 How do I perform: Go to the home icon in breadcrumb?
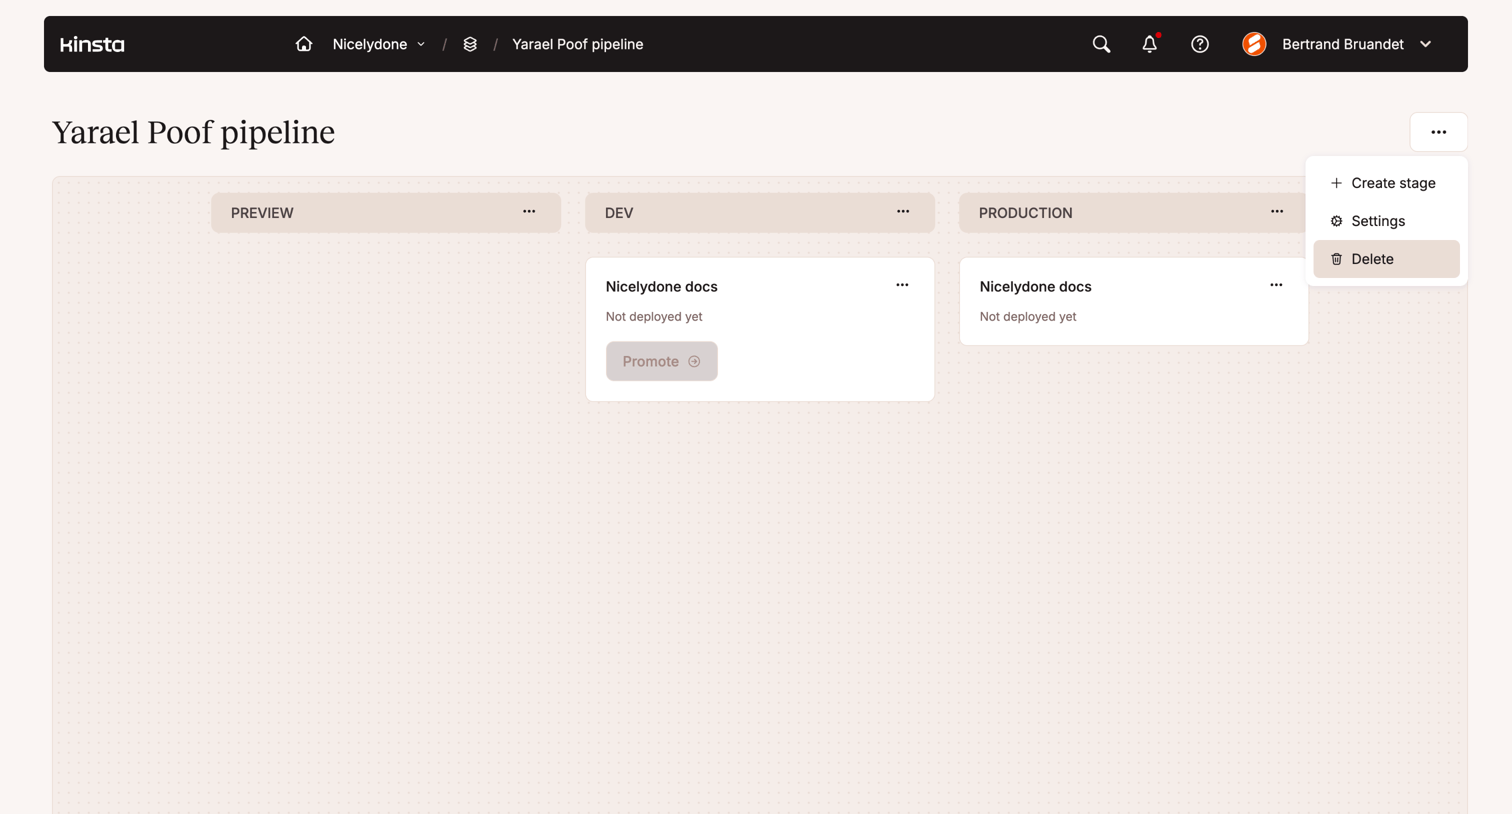tap(304, 44)
